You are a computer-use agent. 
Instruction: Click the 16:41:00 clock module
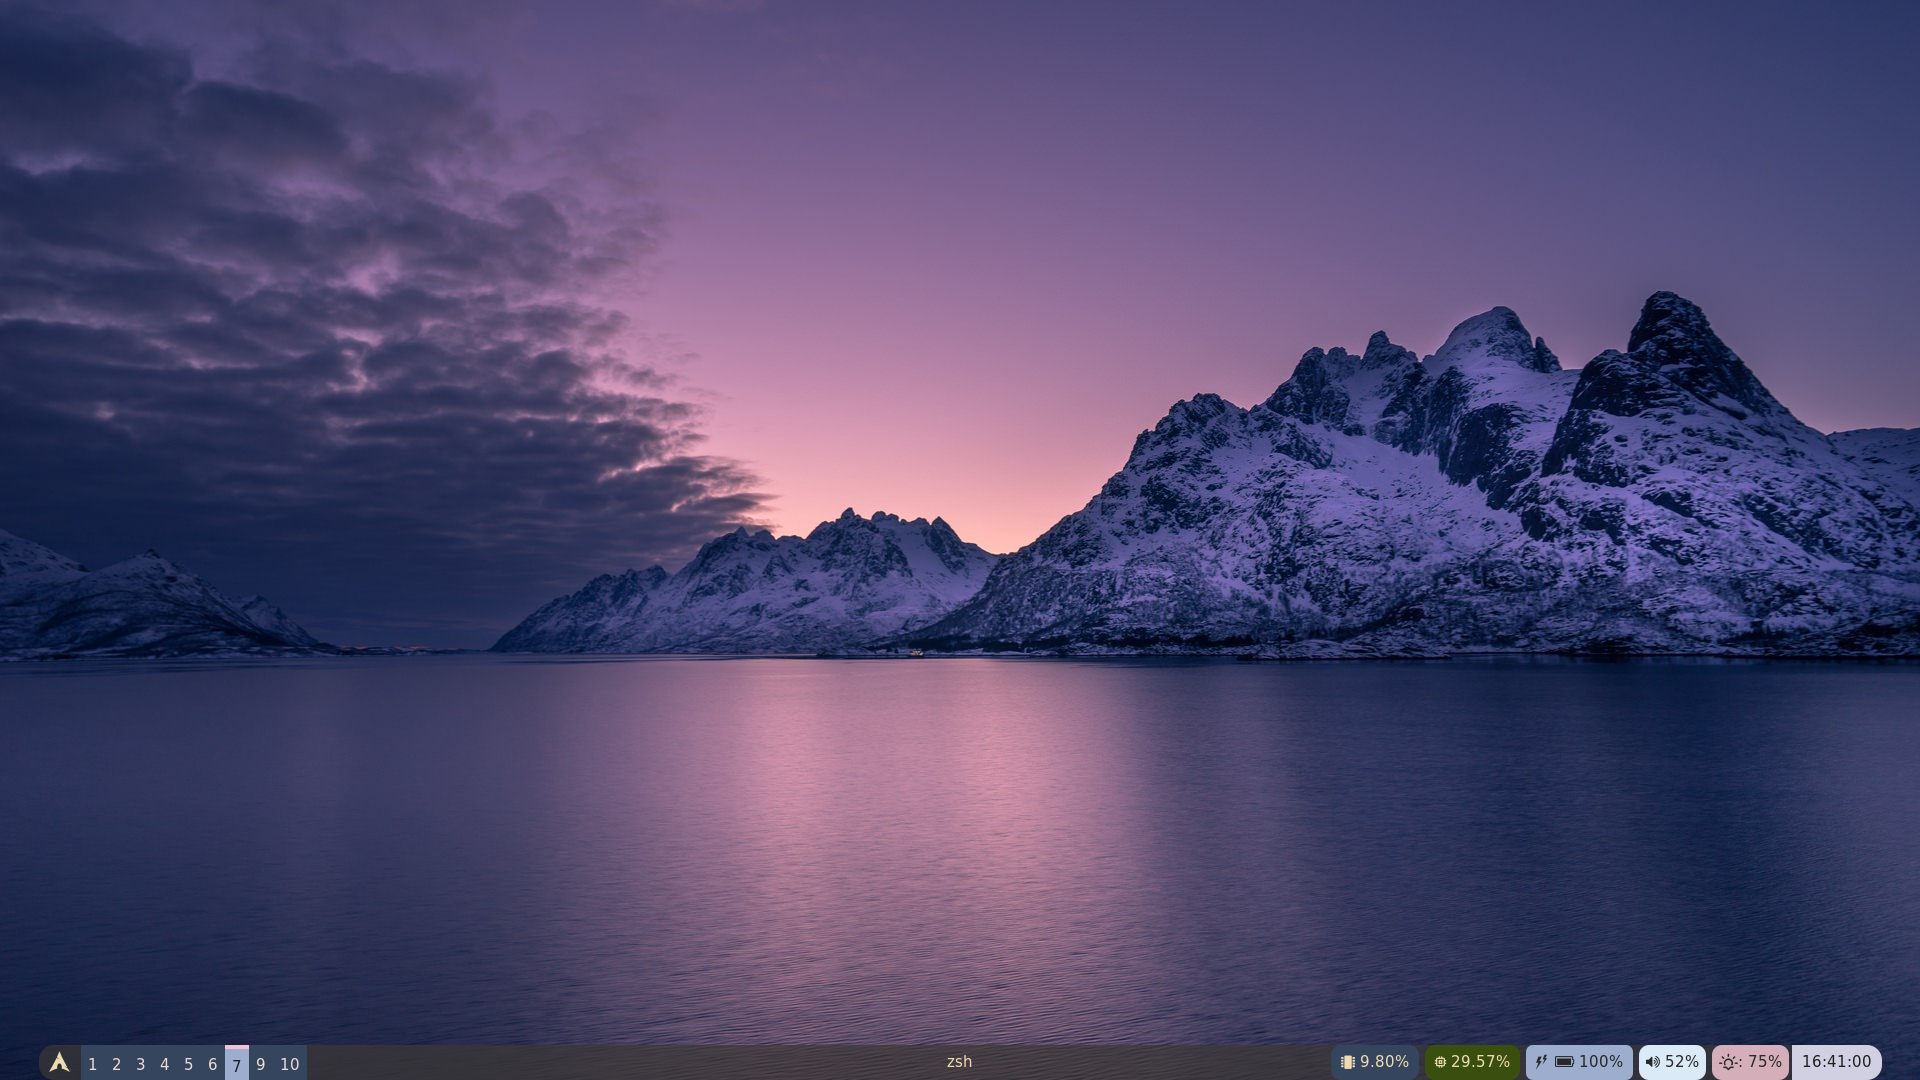(1836, 1062)
